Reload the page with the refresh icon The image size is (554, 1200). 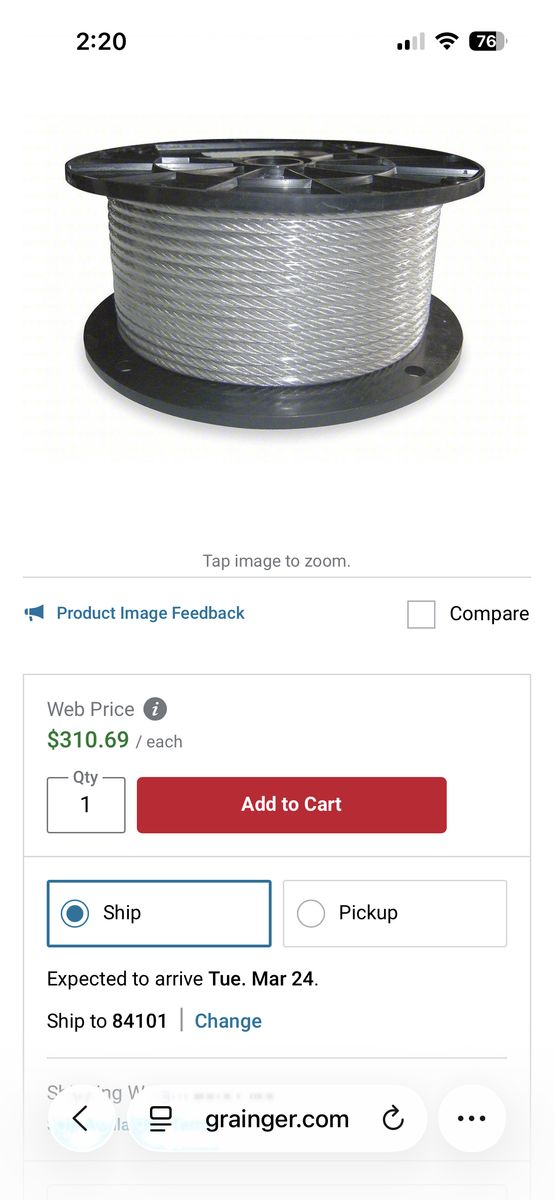coord(393,1118)
